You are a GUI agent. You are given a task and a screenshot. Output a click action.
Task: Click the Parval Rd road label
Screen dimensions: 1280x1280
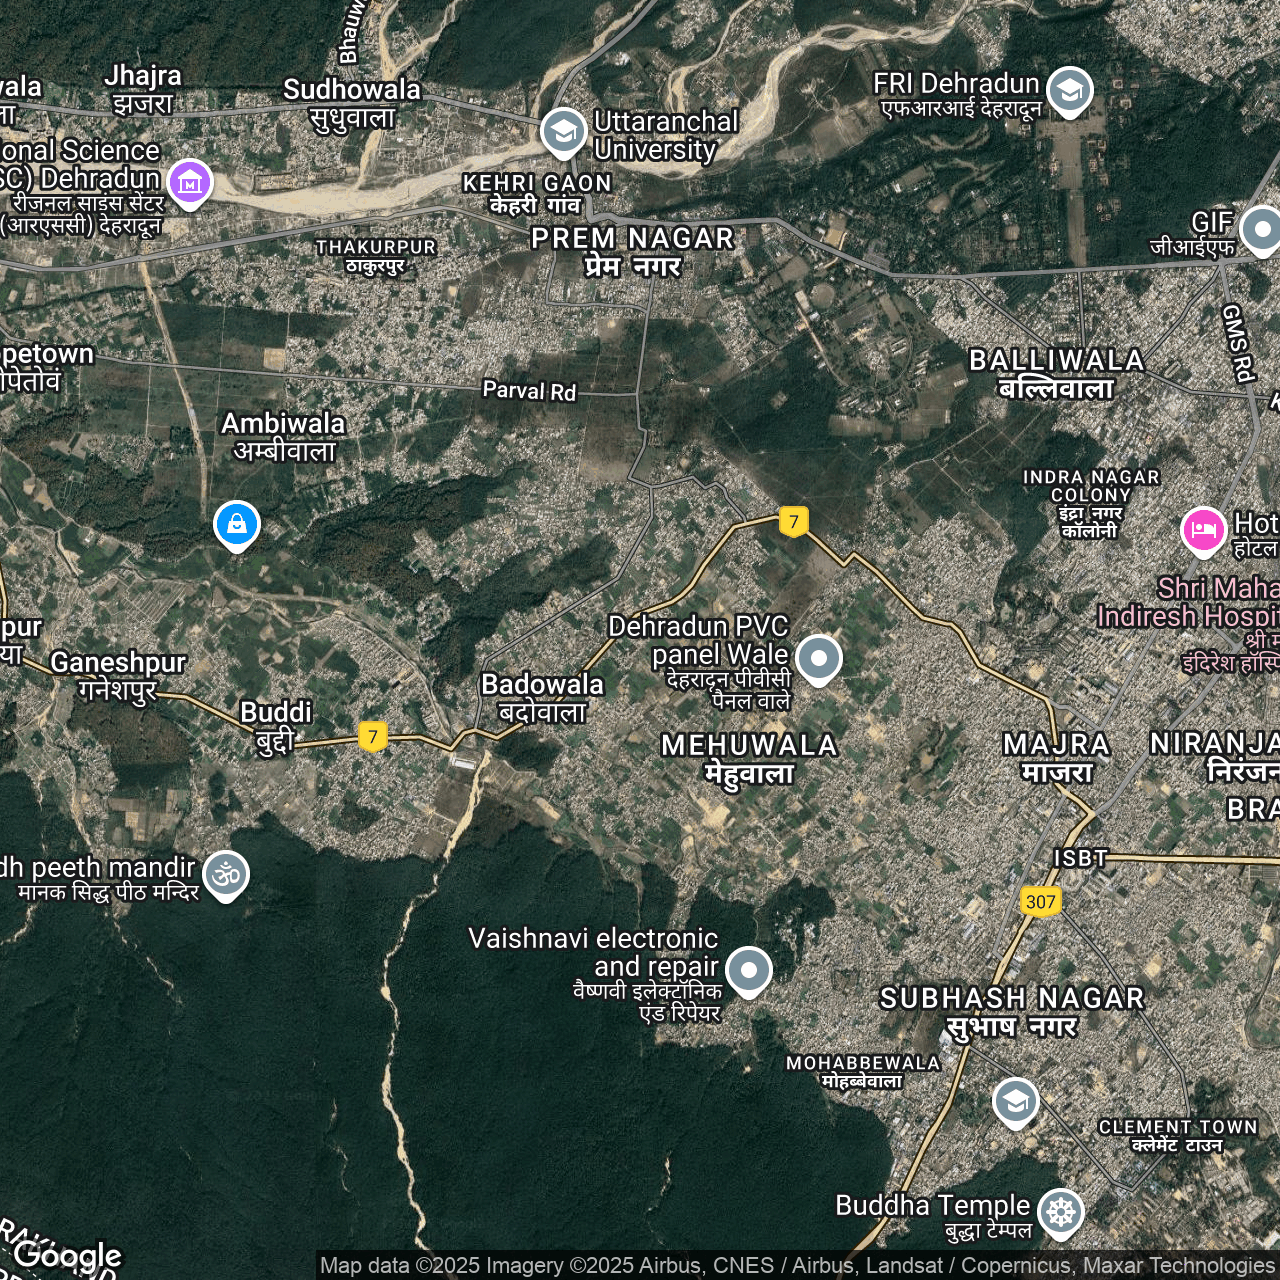tap(529, 390)
